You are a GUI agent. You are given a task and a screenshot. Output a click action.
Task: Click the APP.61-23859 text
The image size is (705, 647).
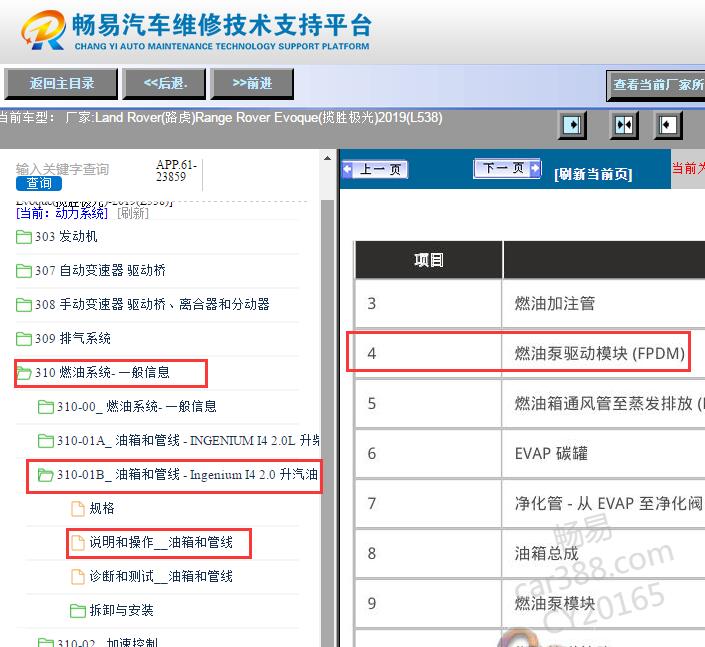(176, 170)
